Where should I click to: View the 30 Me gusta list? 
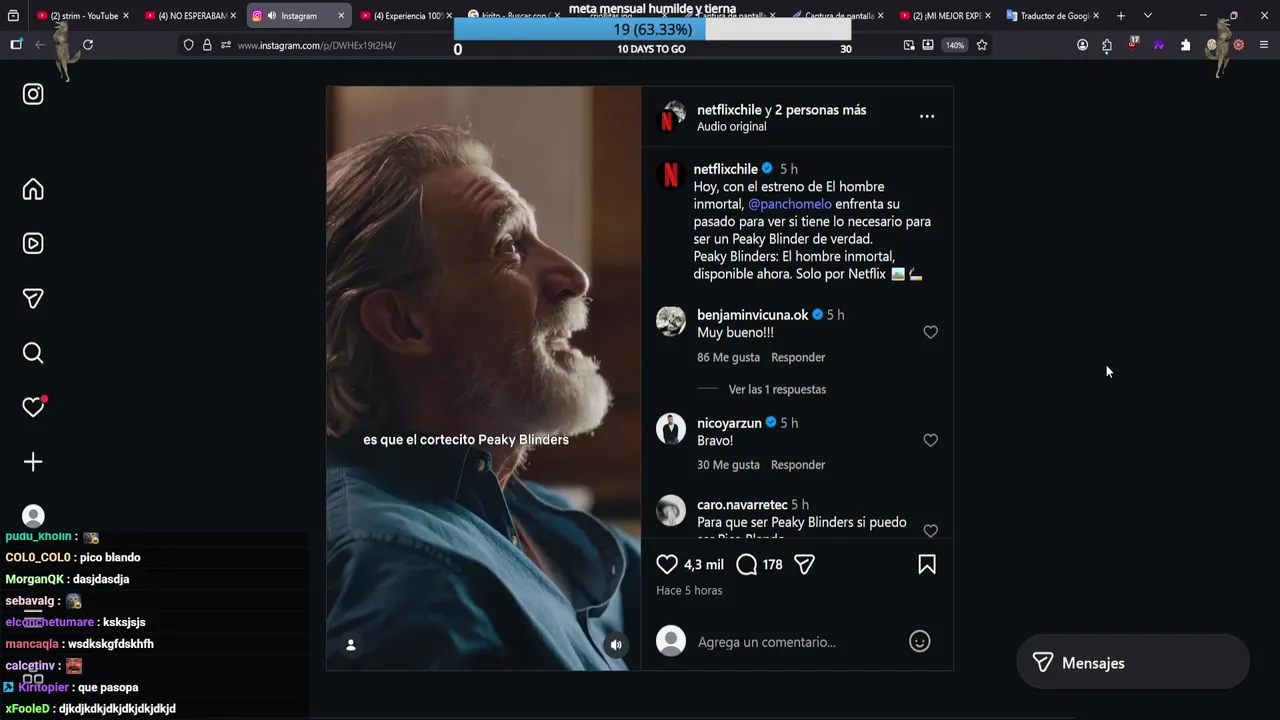pyautogui.click(x=728, y=465)
